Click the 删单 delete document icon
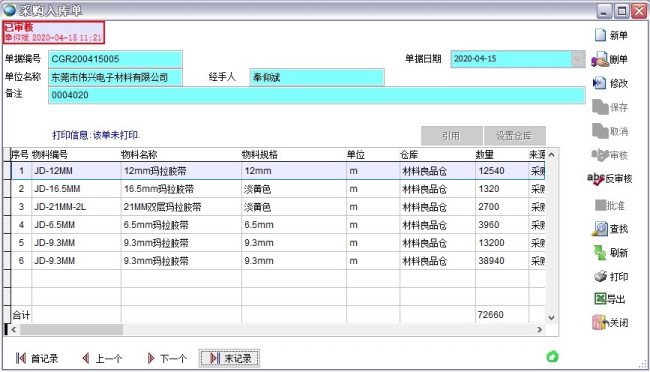 coord(599,60)
